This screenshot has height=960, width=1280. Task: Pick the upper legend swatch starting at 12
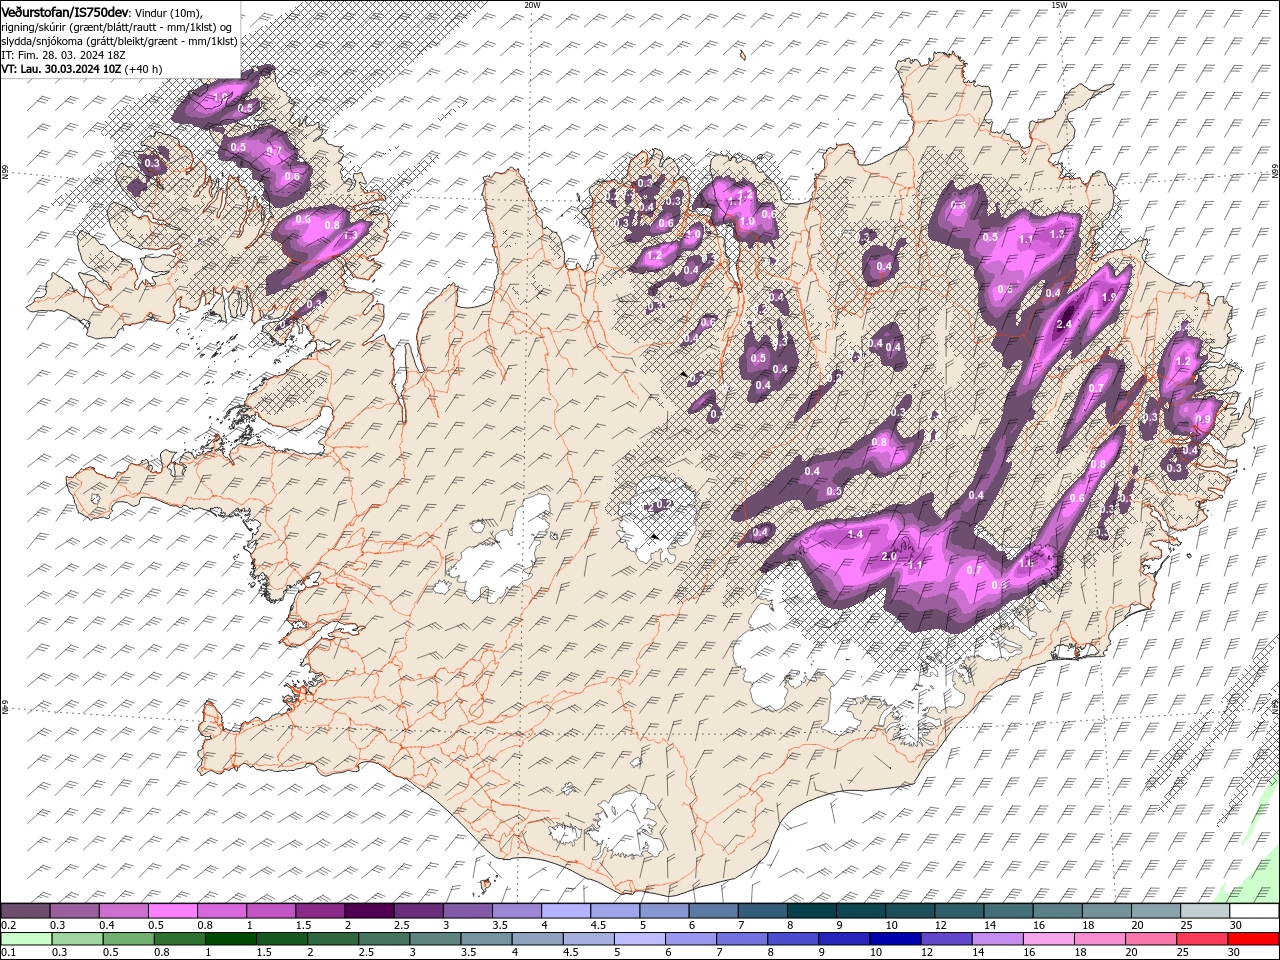(959, 911)
